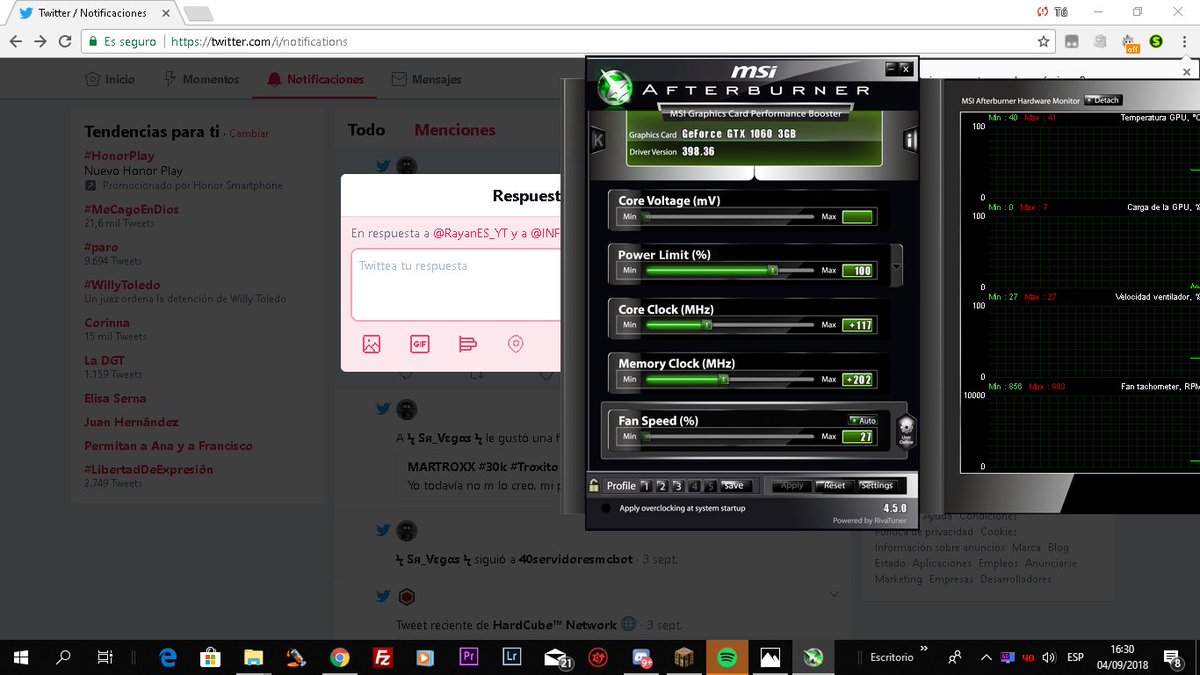Open Lightroom from the taskbar
The width and height of the screenshot is (1200, 675).
[511, 657]
